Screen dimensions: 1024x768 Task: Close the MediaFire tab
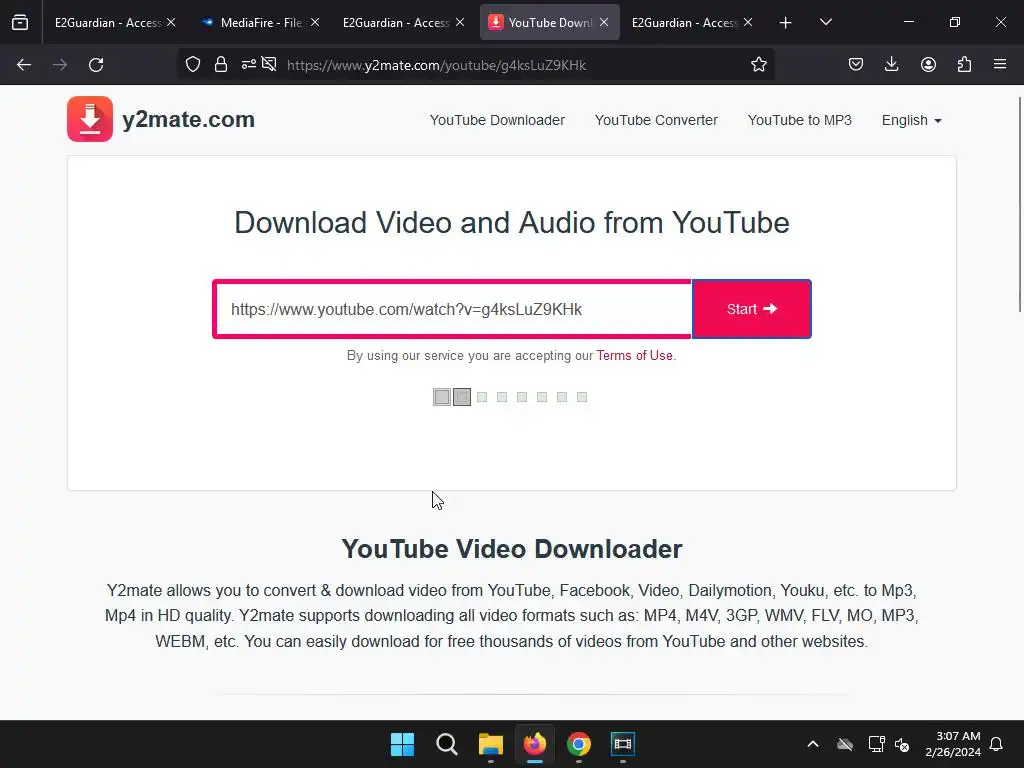(315, 22)
